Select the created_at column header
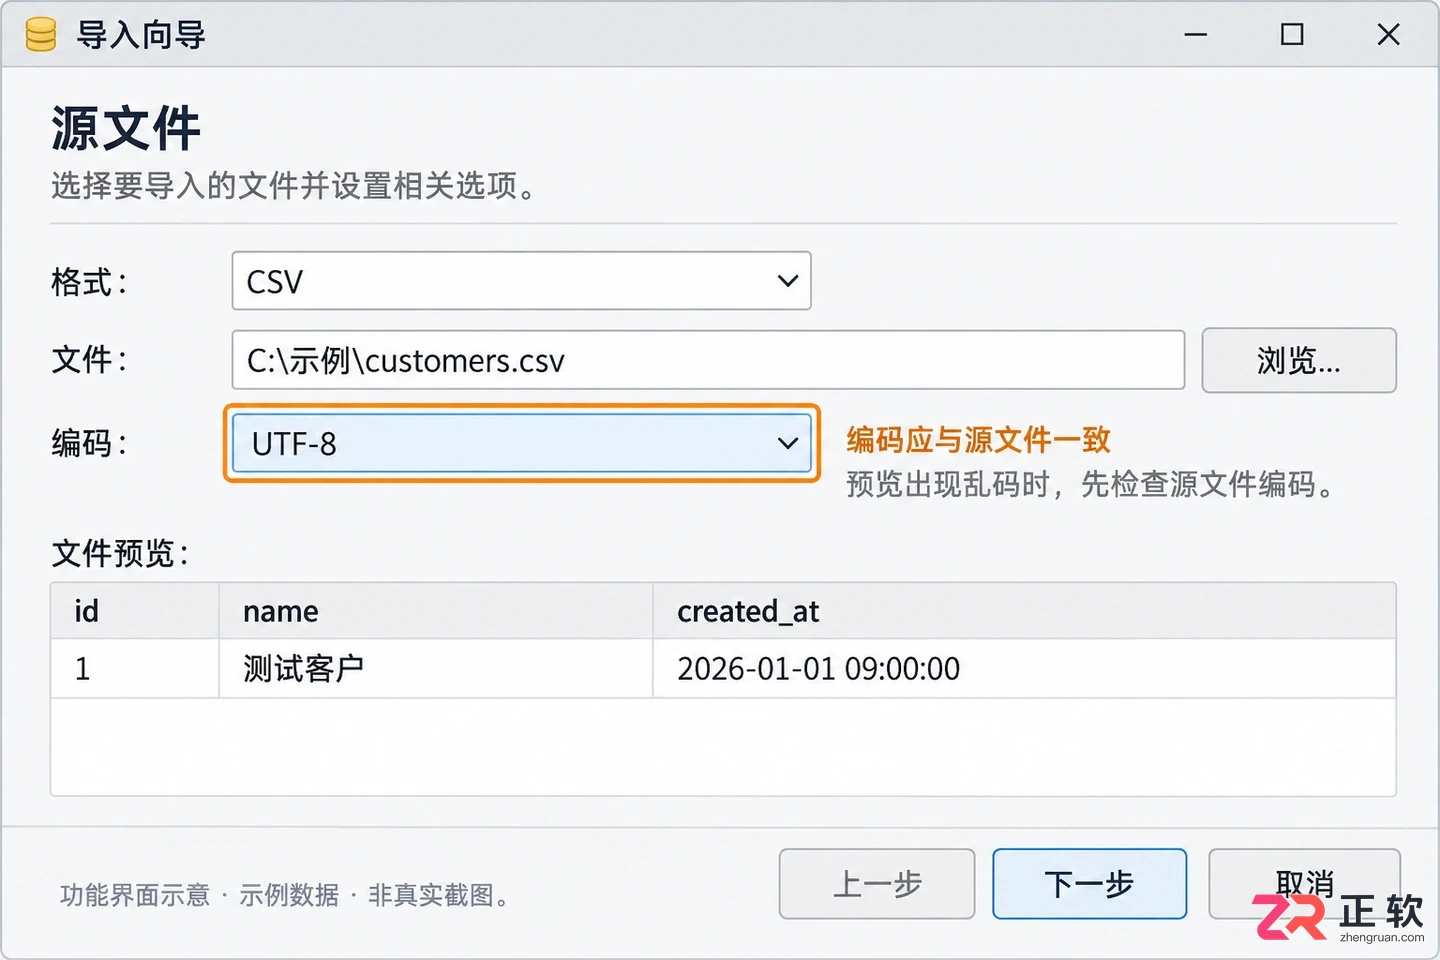Image resolution: width=1440 pixels, height=960 pixels. coord(1024,611)
